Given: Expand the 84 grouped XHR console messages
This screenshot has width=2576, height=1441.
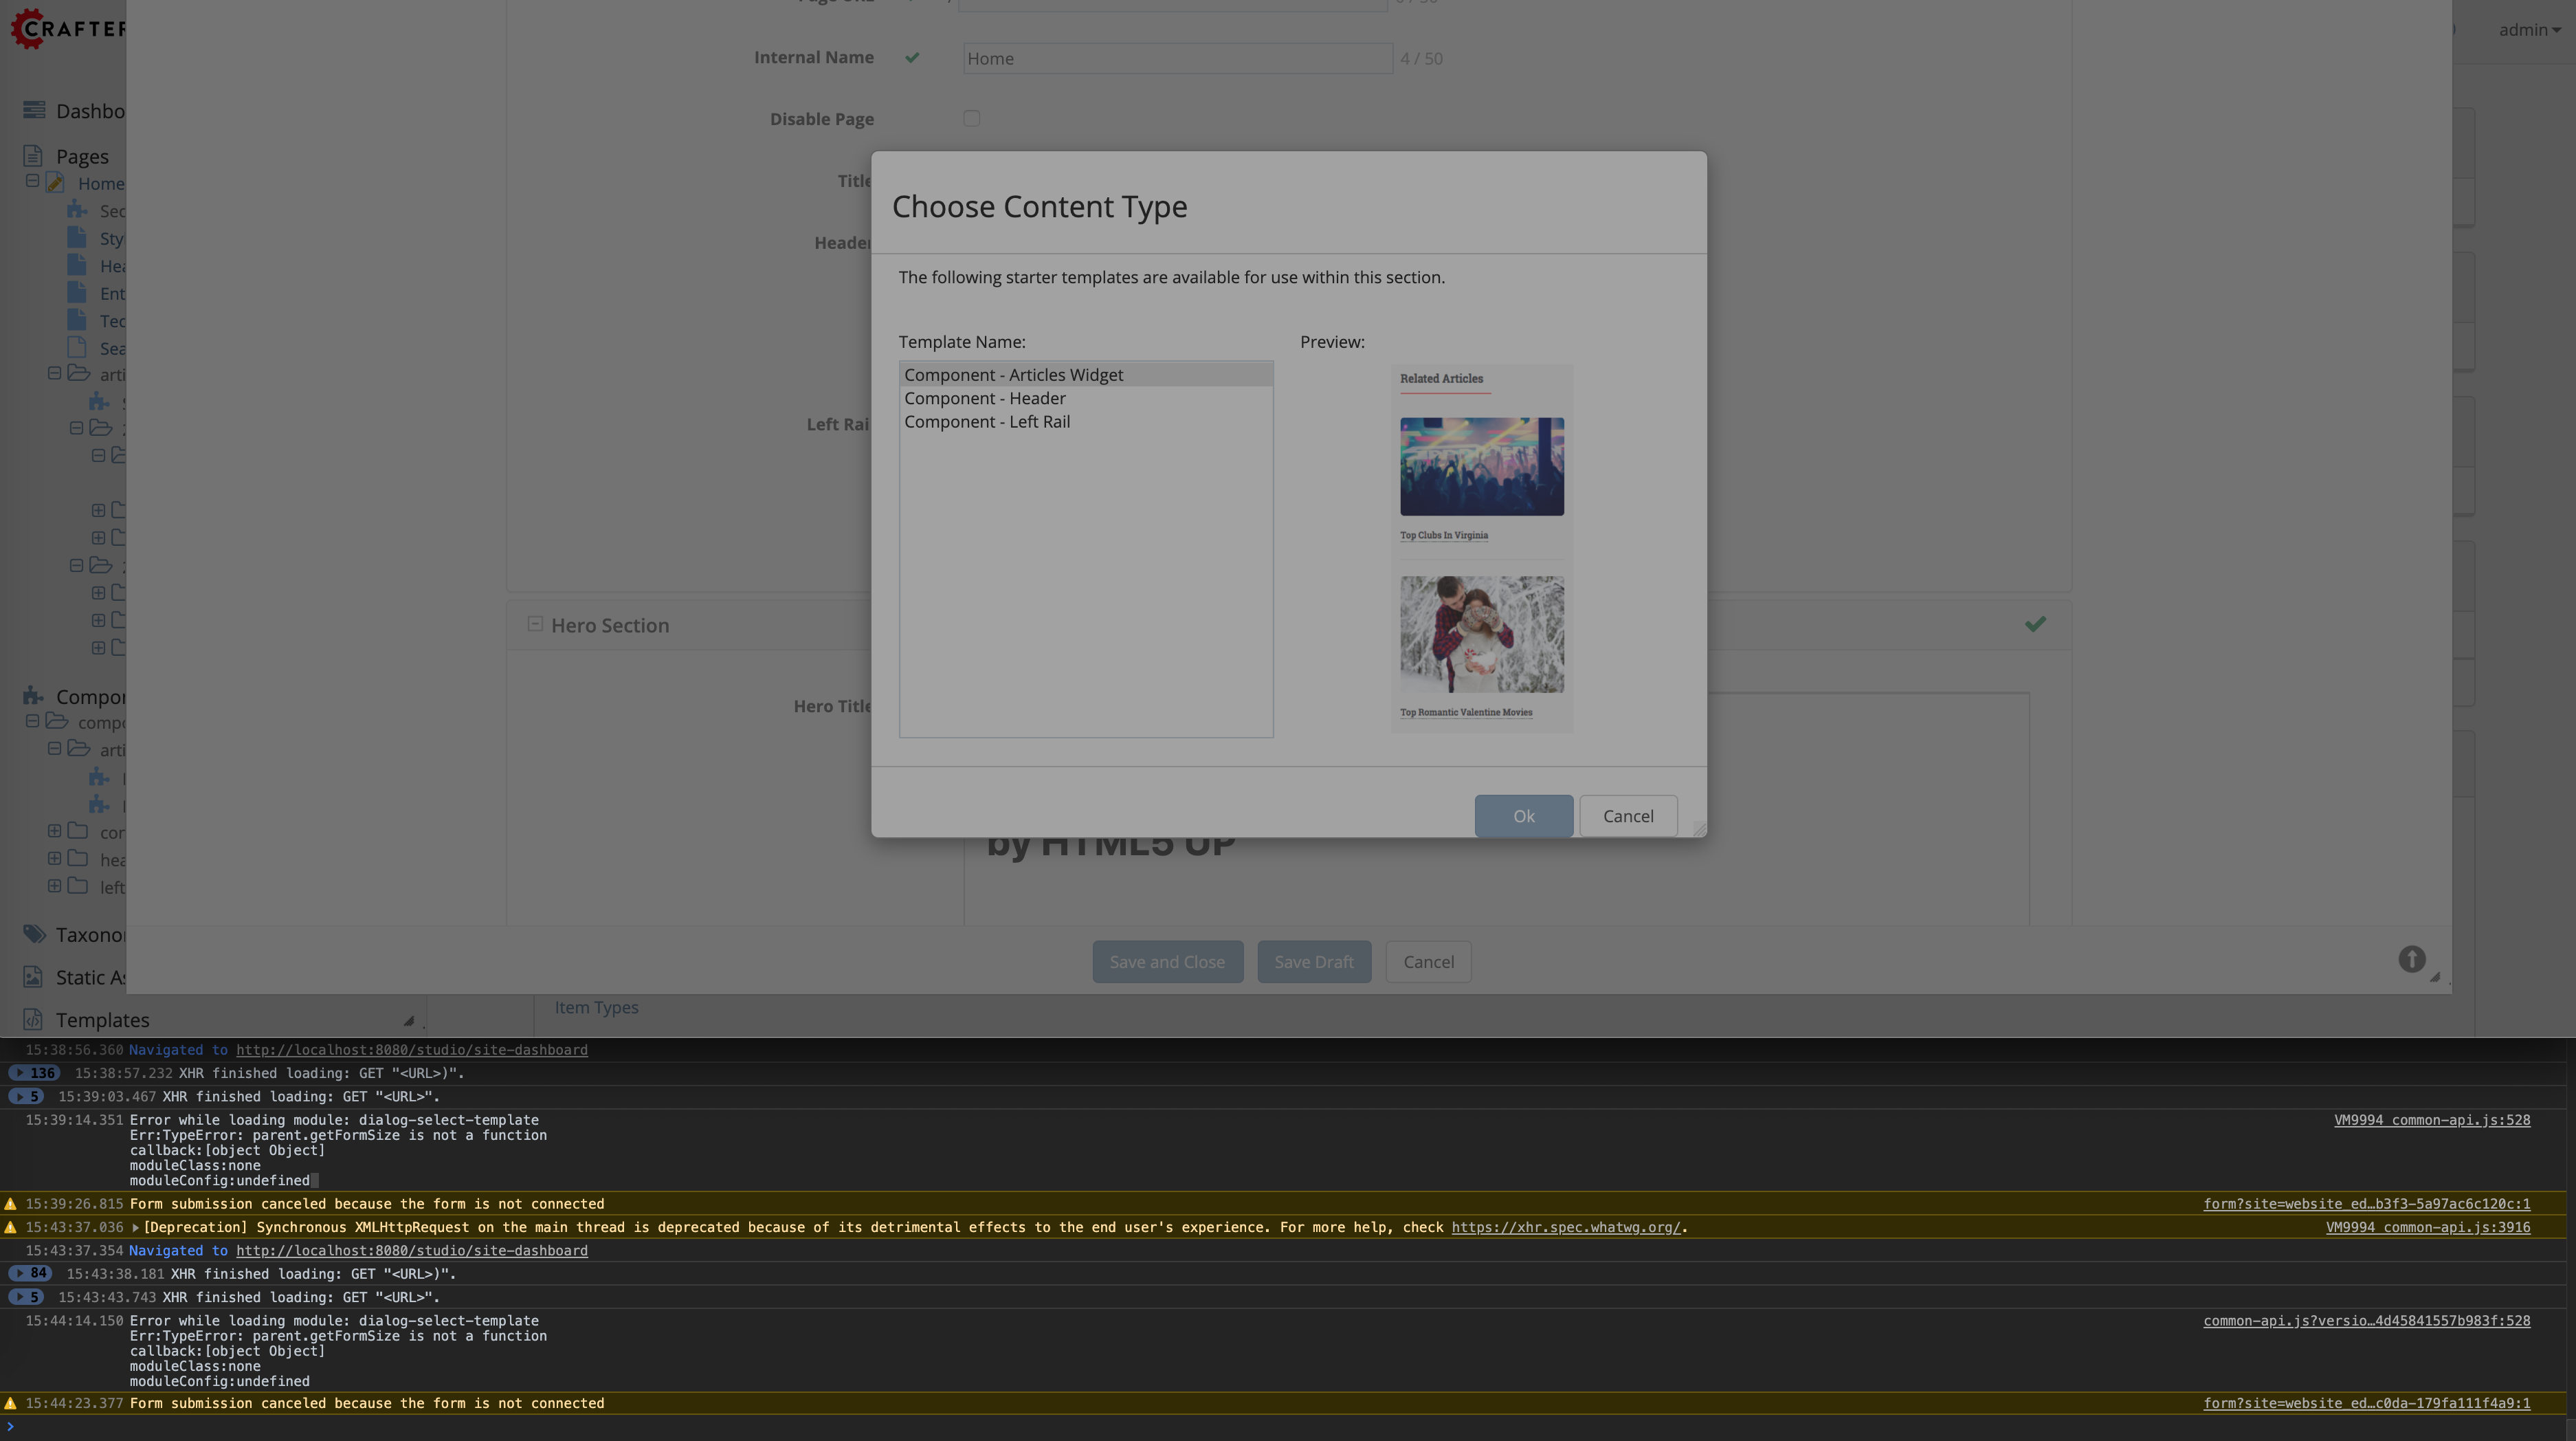Looking at the screenshot, I should tap(30, 1273).
